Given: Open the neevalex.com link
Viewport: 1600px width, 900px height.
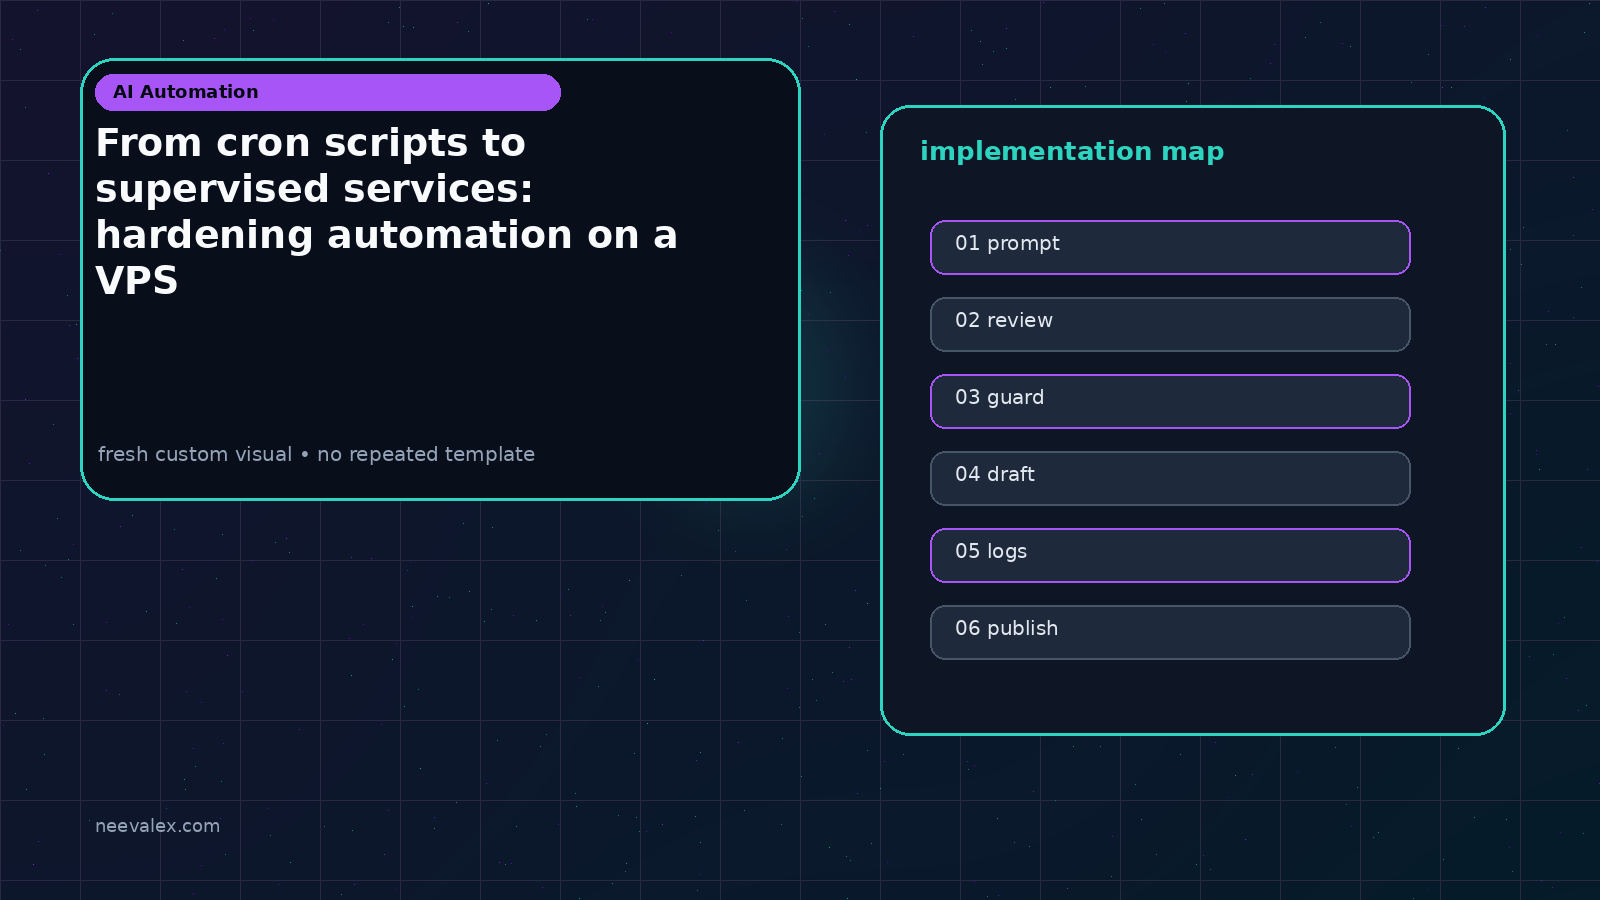Looking at the screenshot, I should (x=157, y=826).
